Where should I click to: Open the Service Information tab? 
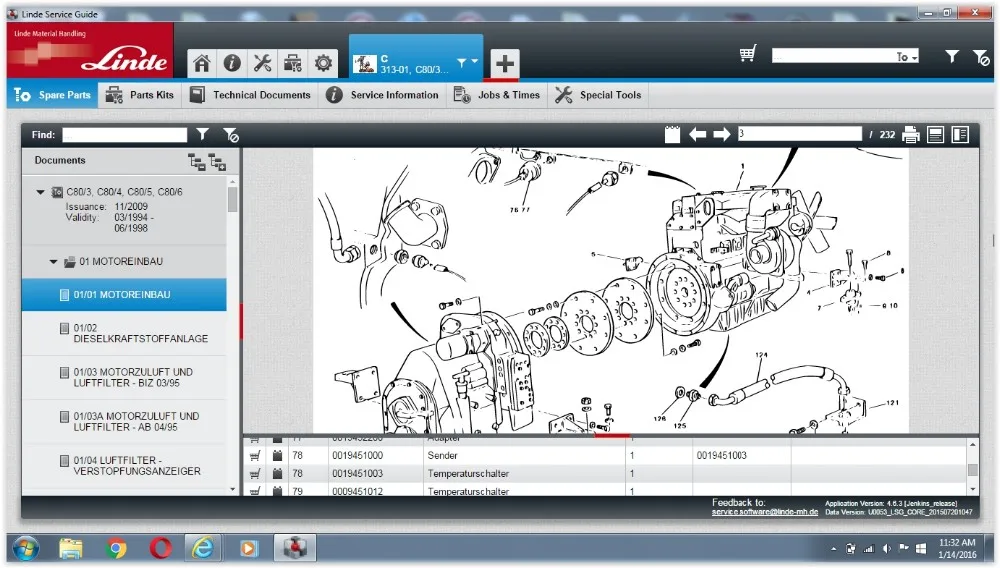[382, 95]
